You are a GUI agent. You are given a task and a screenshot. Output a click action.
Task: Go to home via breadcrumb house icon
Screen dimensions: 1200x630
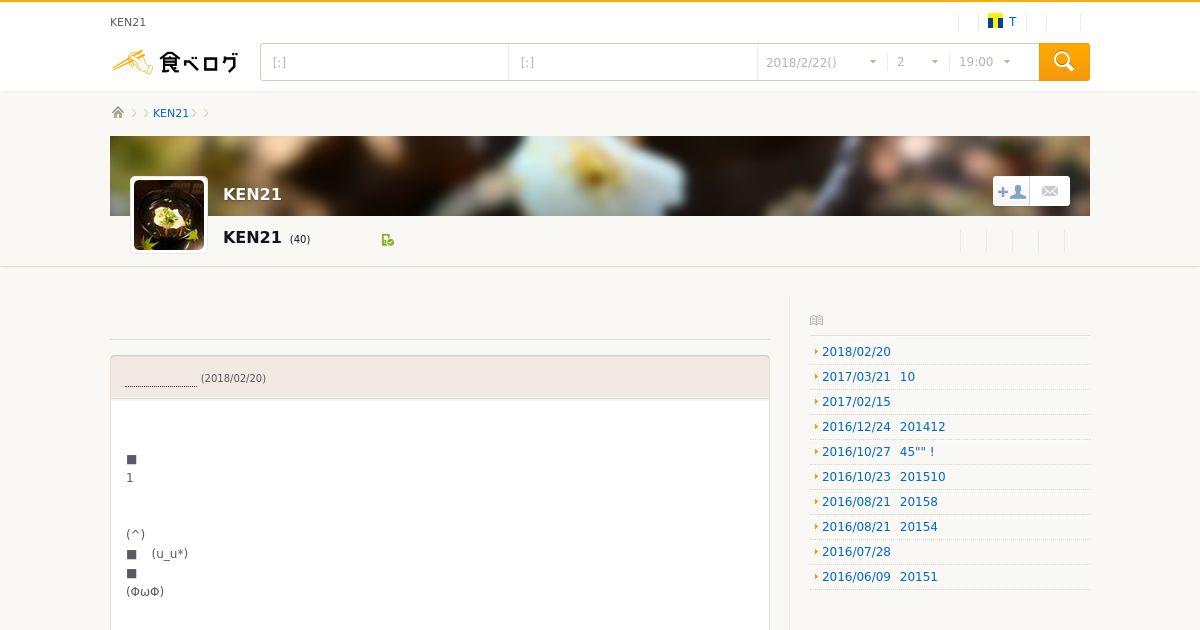(x=118, y=113)
